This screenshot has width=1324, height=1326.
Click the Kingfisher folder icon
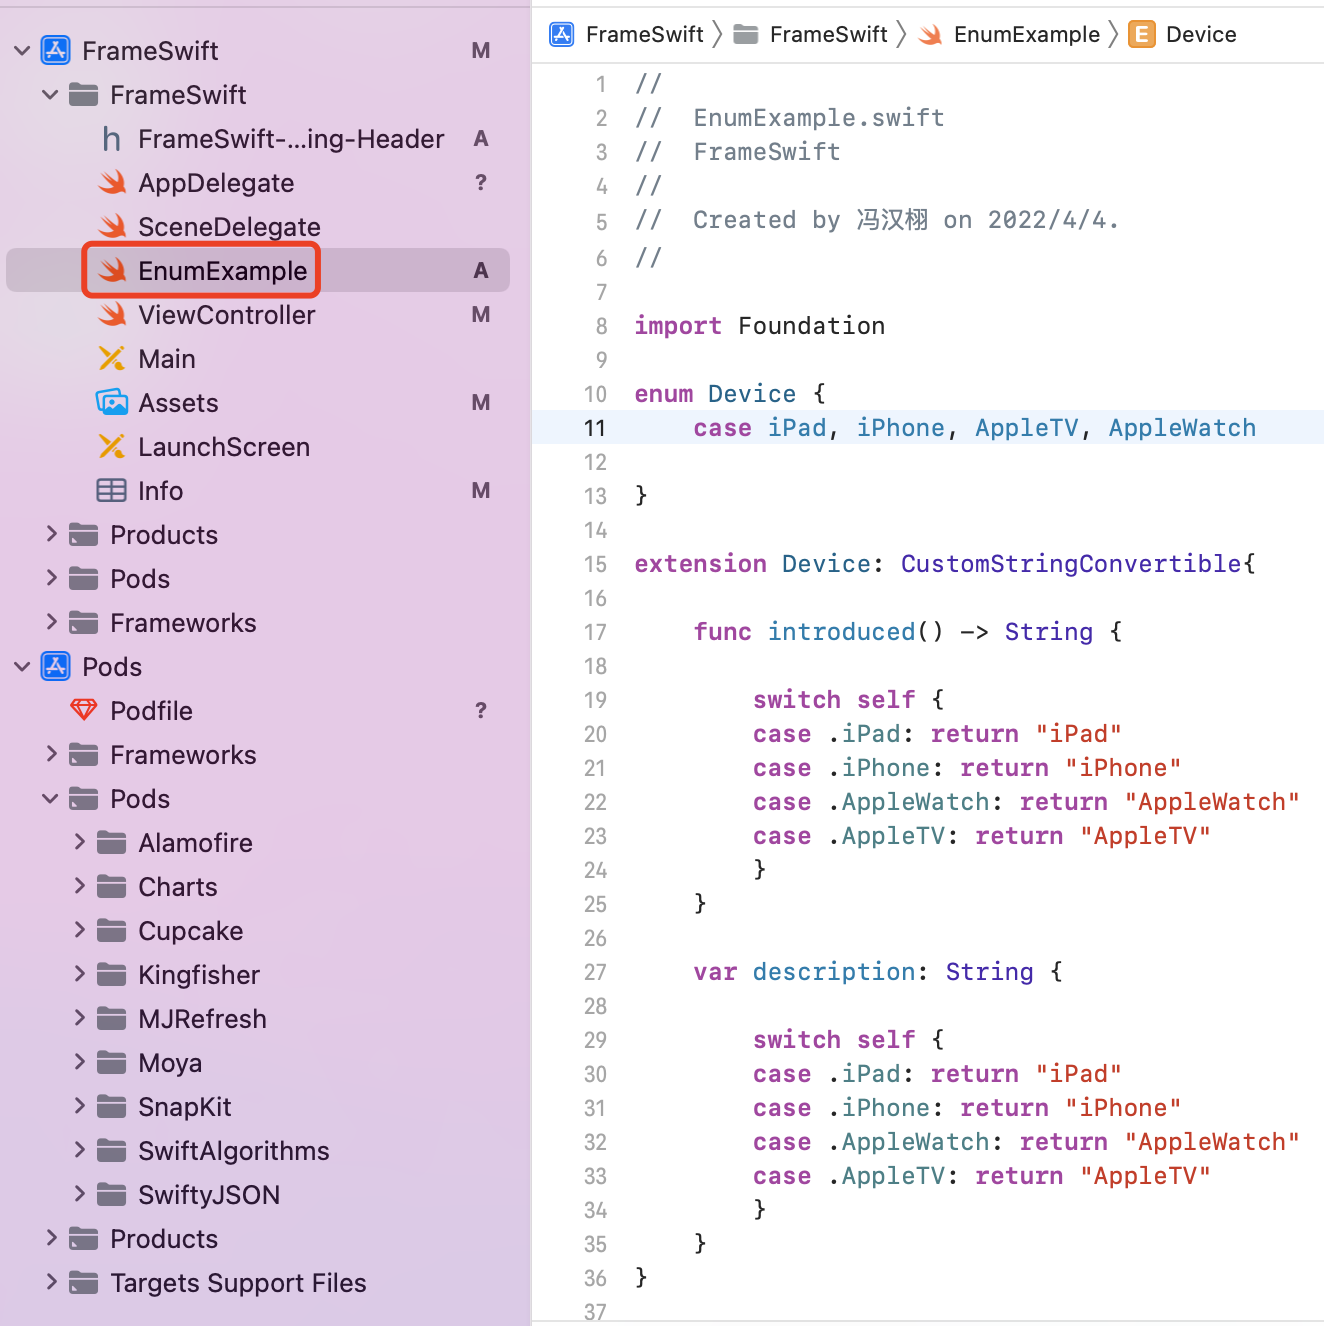click(x=111, y=974)
